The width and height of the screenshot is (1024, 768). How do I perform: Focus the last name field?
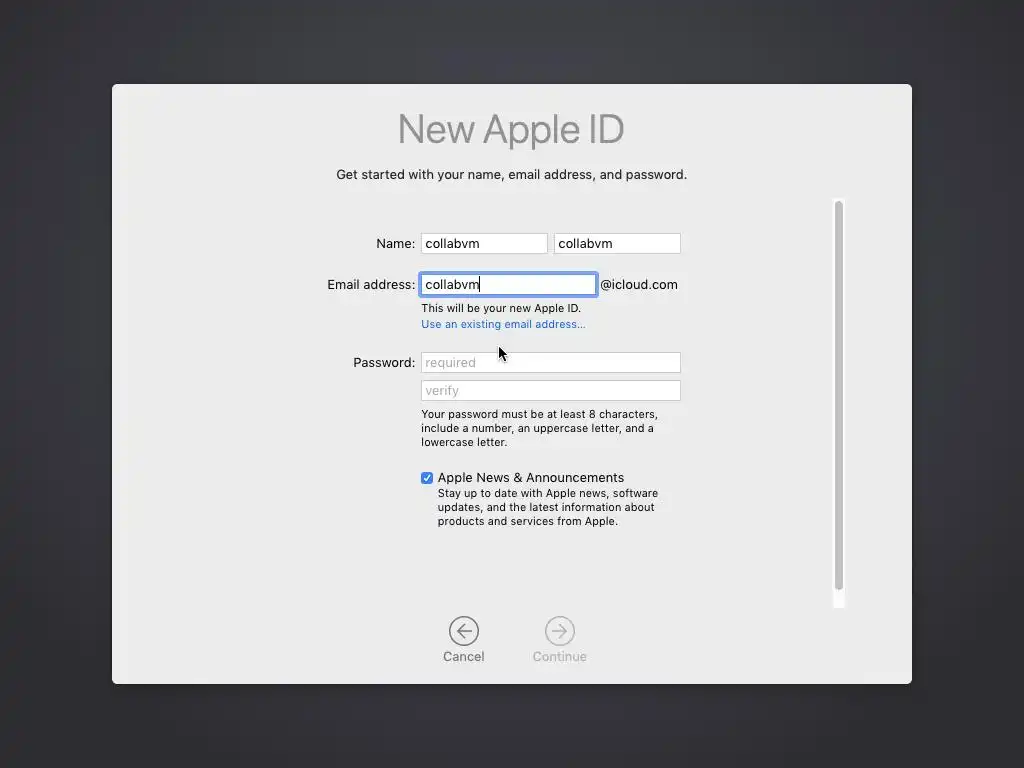click(x=617, y=244)
